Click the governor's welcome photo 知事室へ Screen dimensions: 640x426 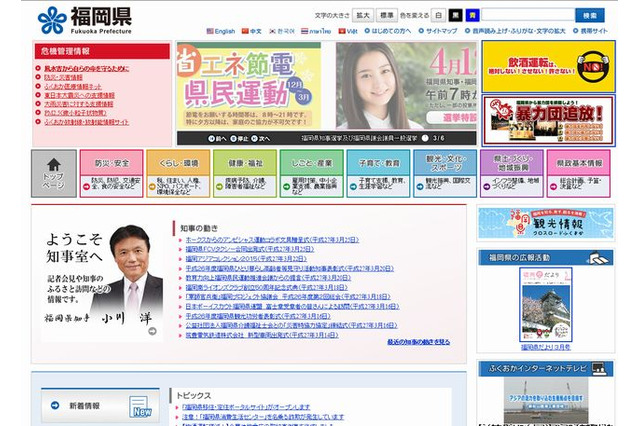pos(102,282)
